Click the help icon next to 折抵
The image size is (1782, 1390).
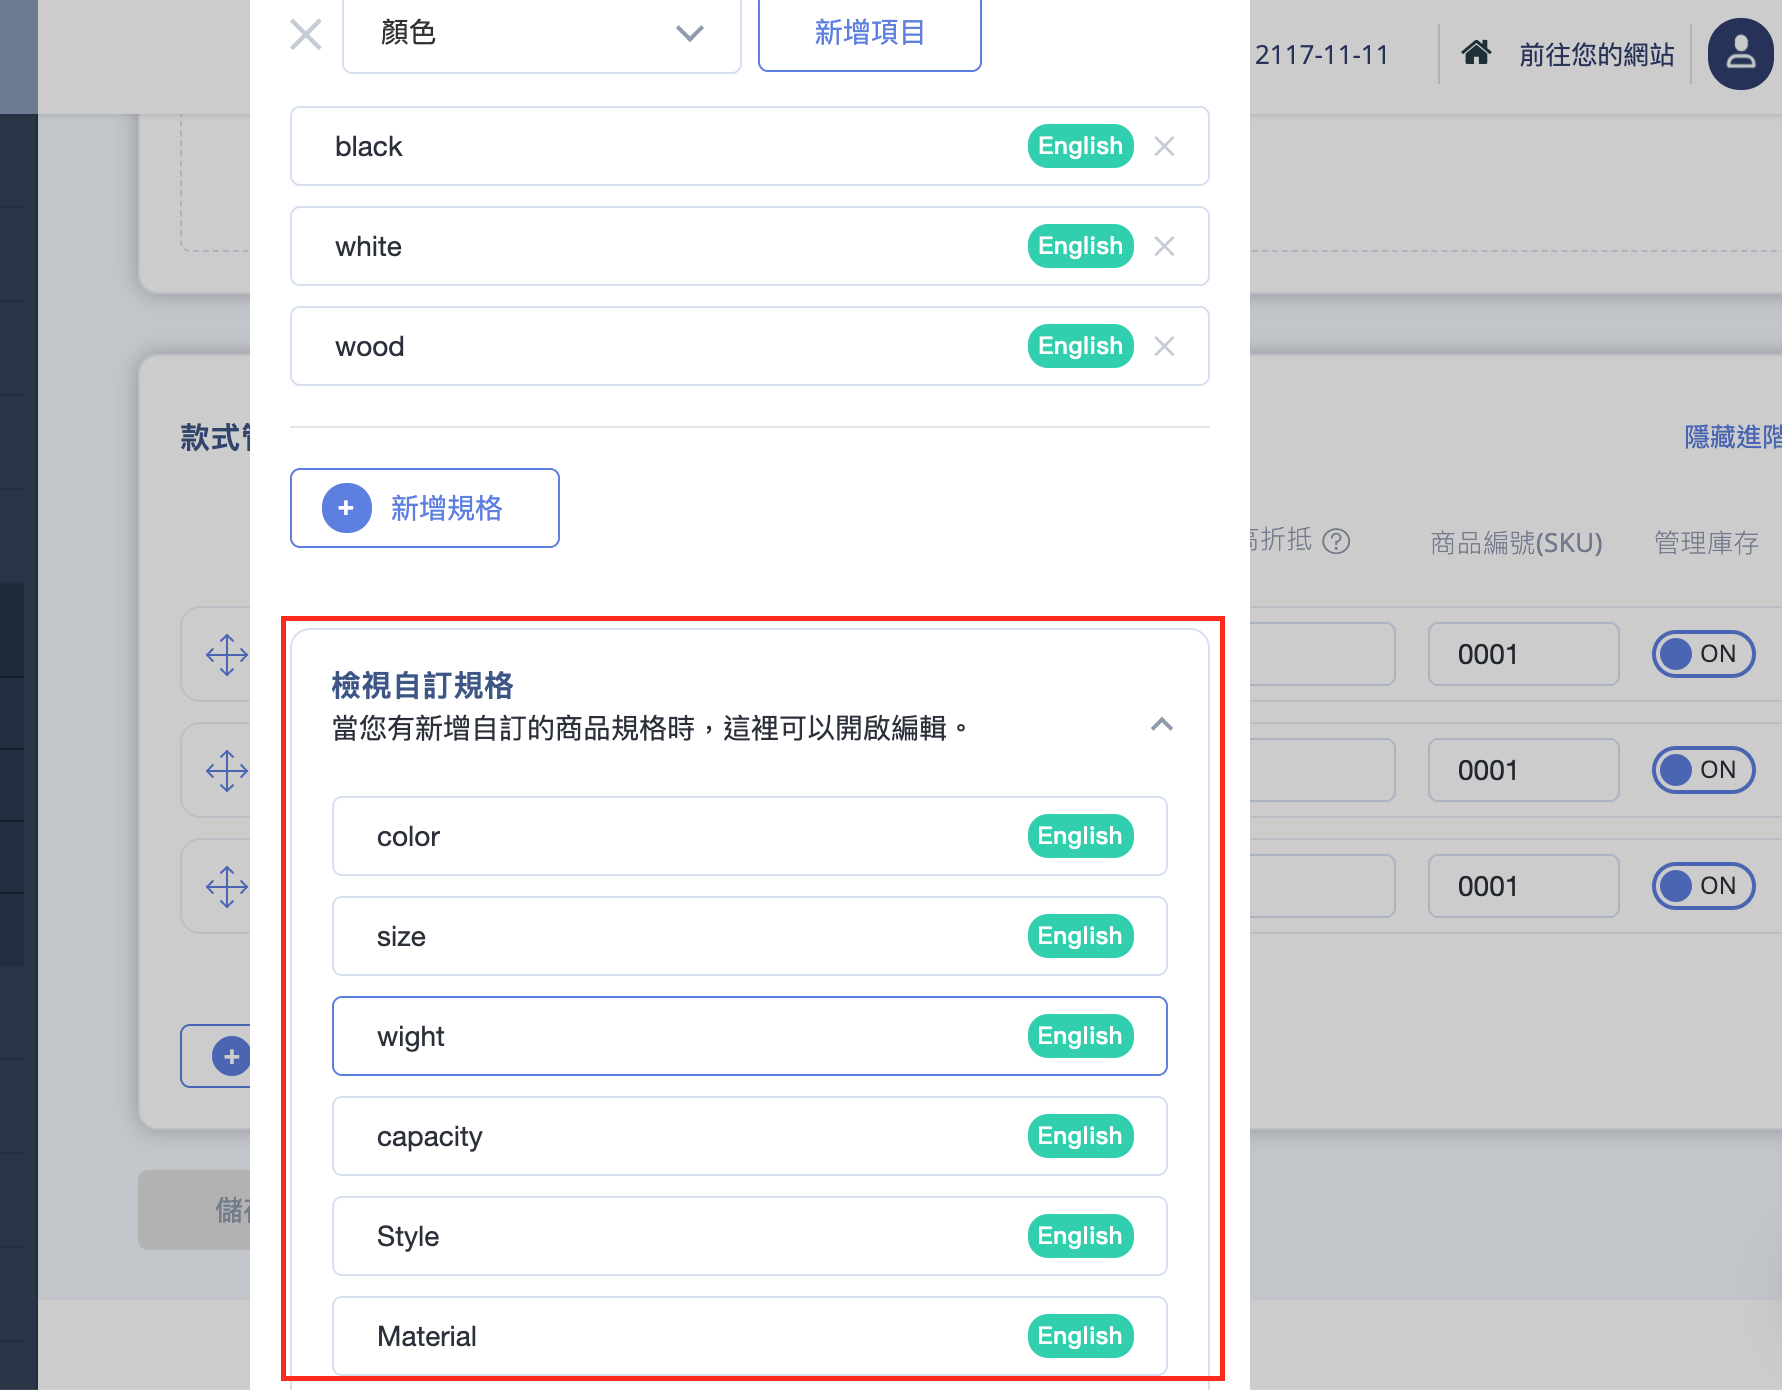1336,541
